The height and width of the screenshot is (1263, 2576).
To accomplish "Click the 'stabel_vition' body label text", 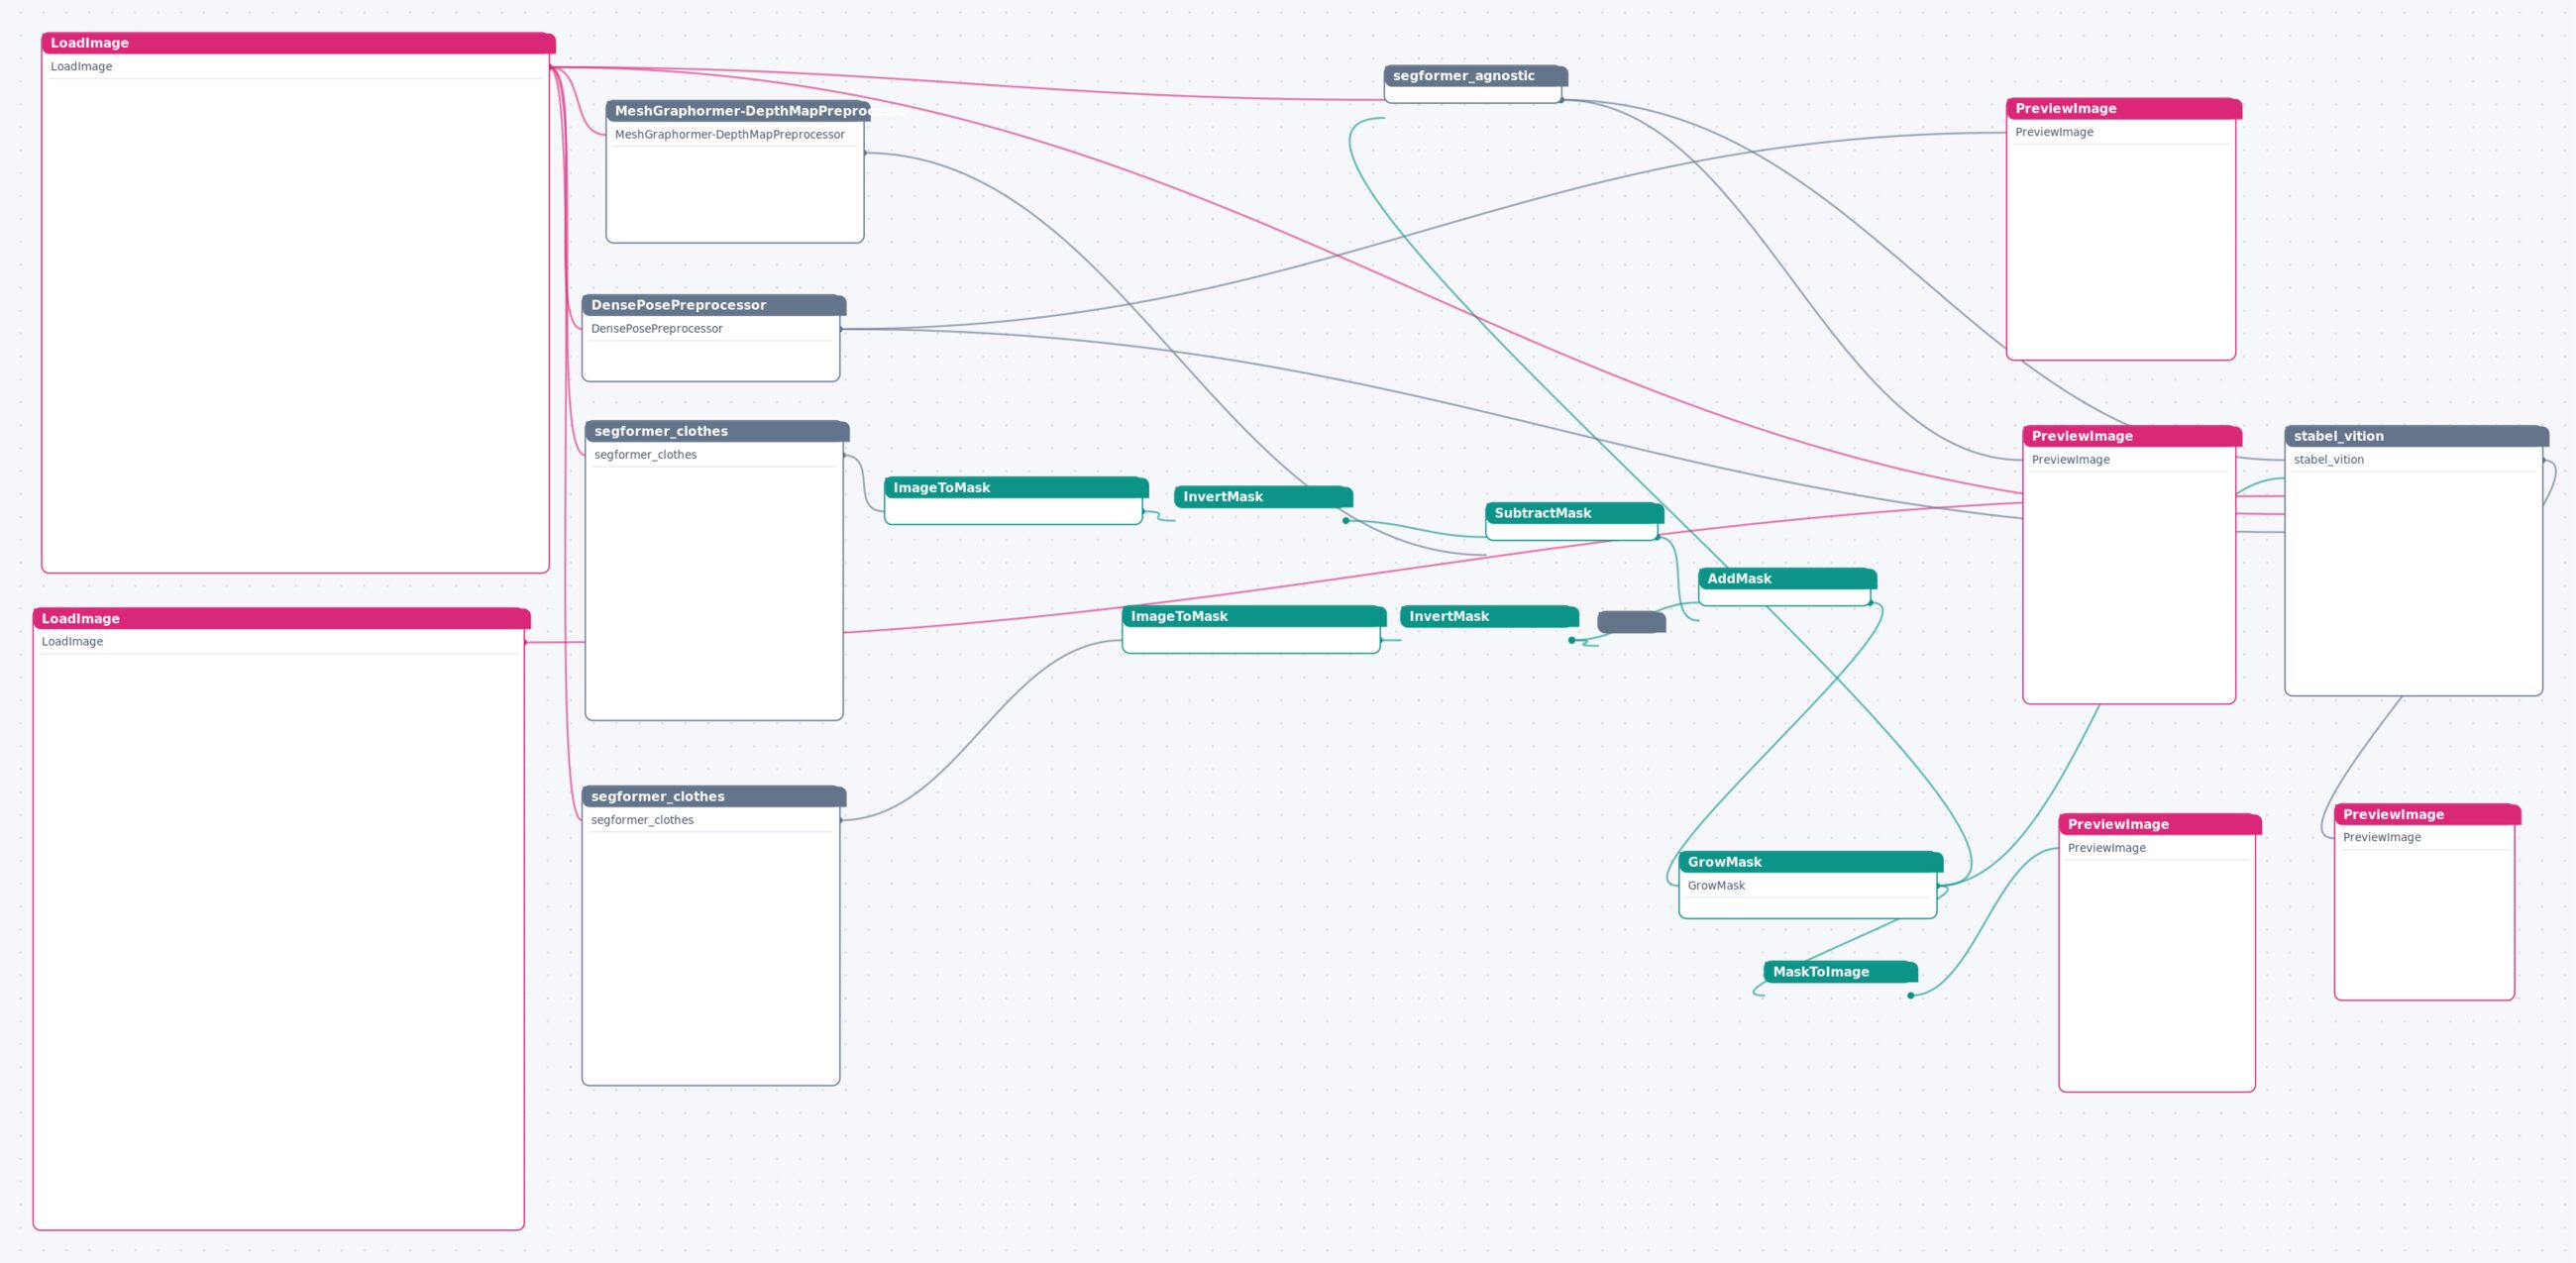I will point(2328,459).
